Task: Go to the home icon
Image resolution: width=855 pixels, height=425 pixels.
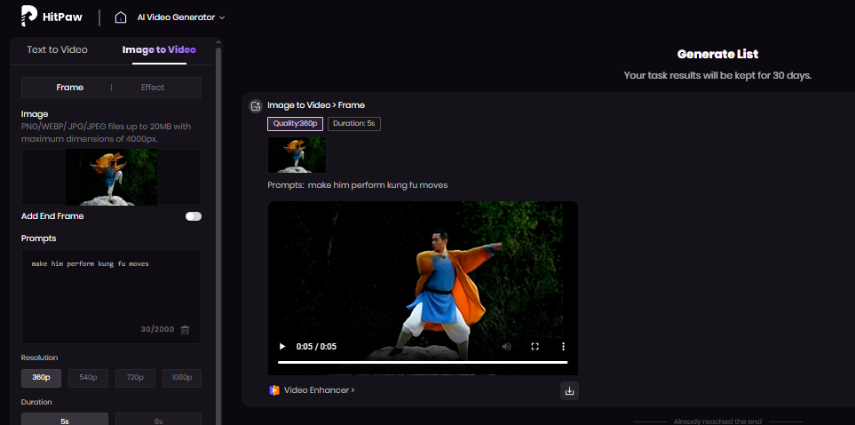Action: [121, 17]
